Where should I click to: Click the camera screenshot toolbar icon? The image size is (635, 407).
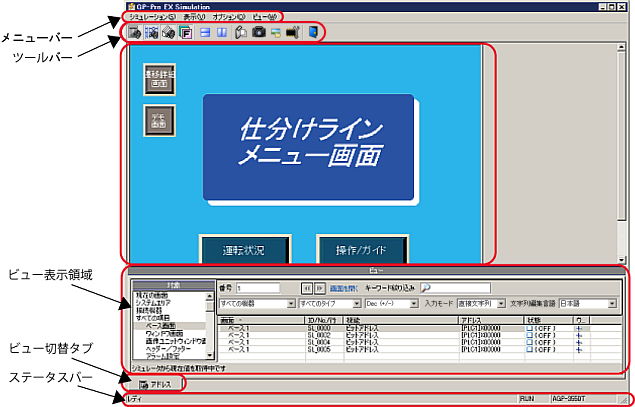[x=258, y=33]
